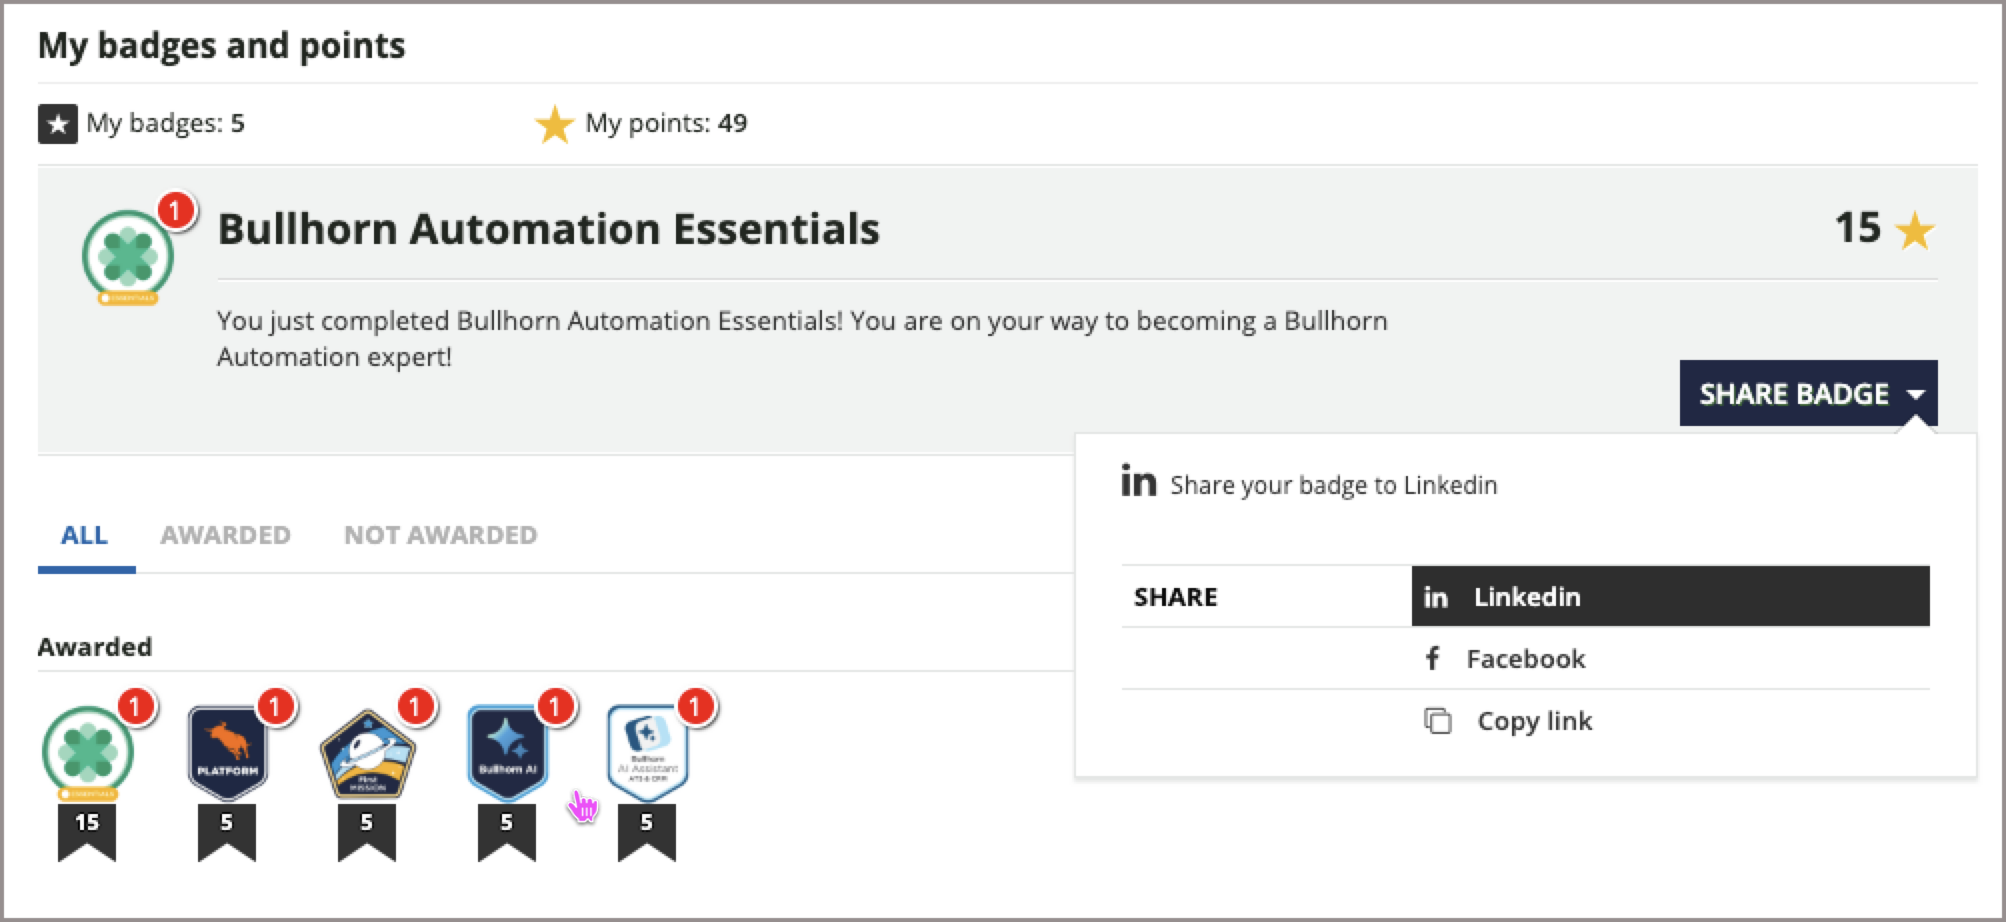Click the badge completion description text
Image resolution: width=2006 pixels, height=922 pixels.
click(802, 339)
